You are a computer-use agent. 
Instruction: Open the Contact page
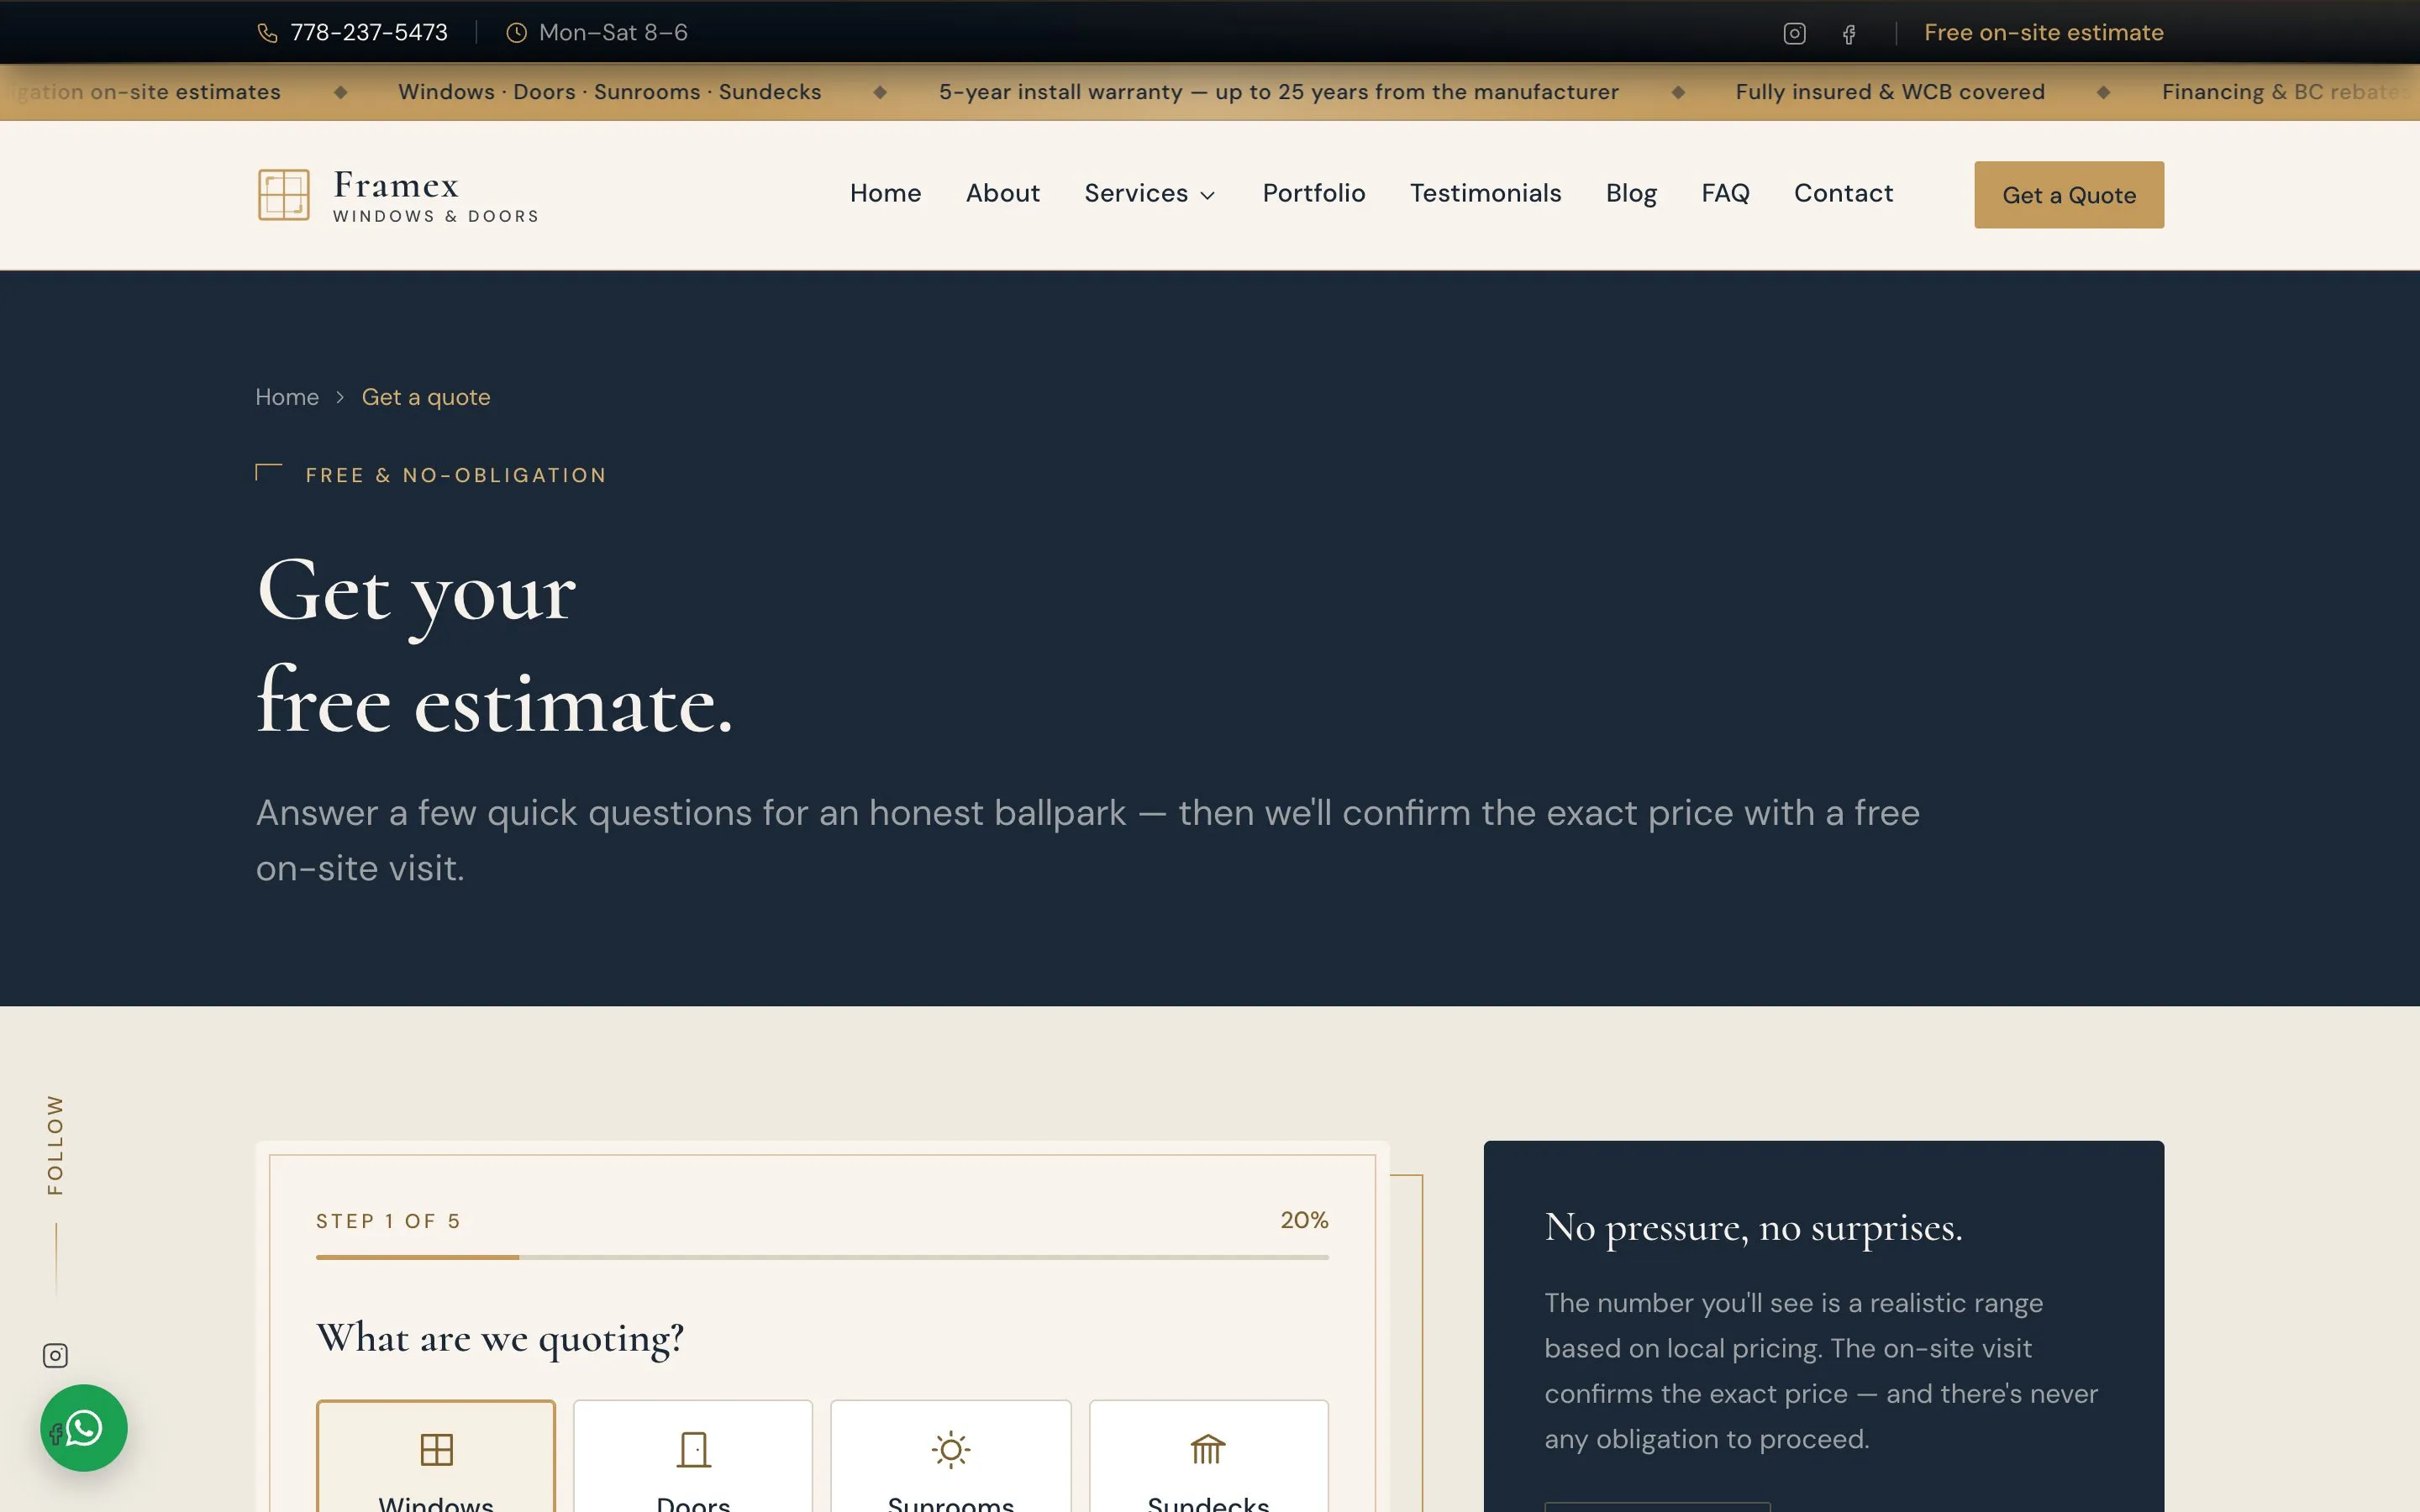tap(1843, 193)
